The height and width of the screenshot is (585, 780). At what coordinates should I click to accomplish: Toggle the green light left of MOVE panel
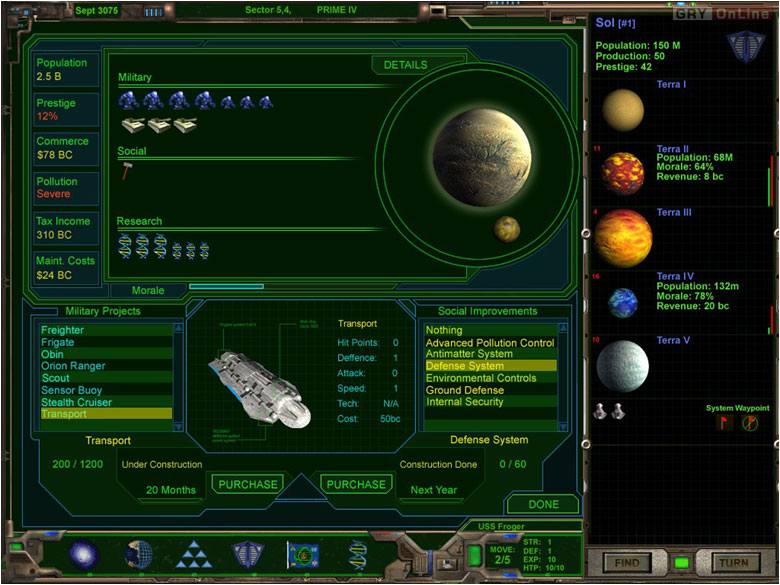pos(474,555)
